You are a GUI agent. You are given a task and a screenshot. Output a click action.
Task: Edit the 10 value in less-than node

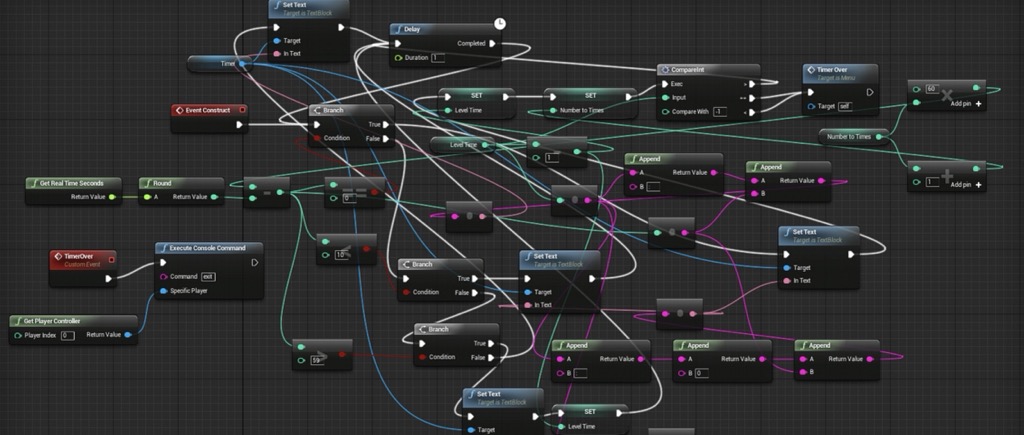point(341,255)
